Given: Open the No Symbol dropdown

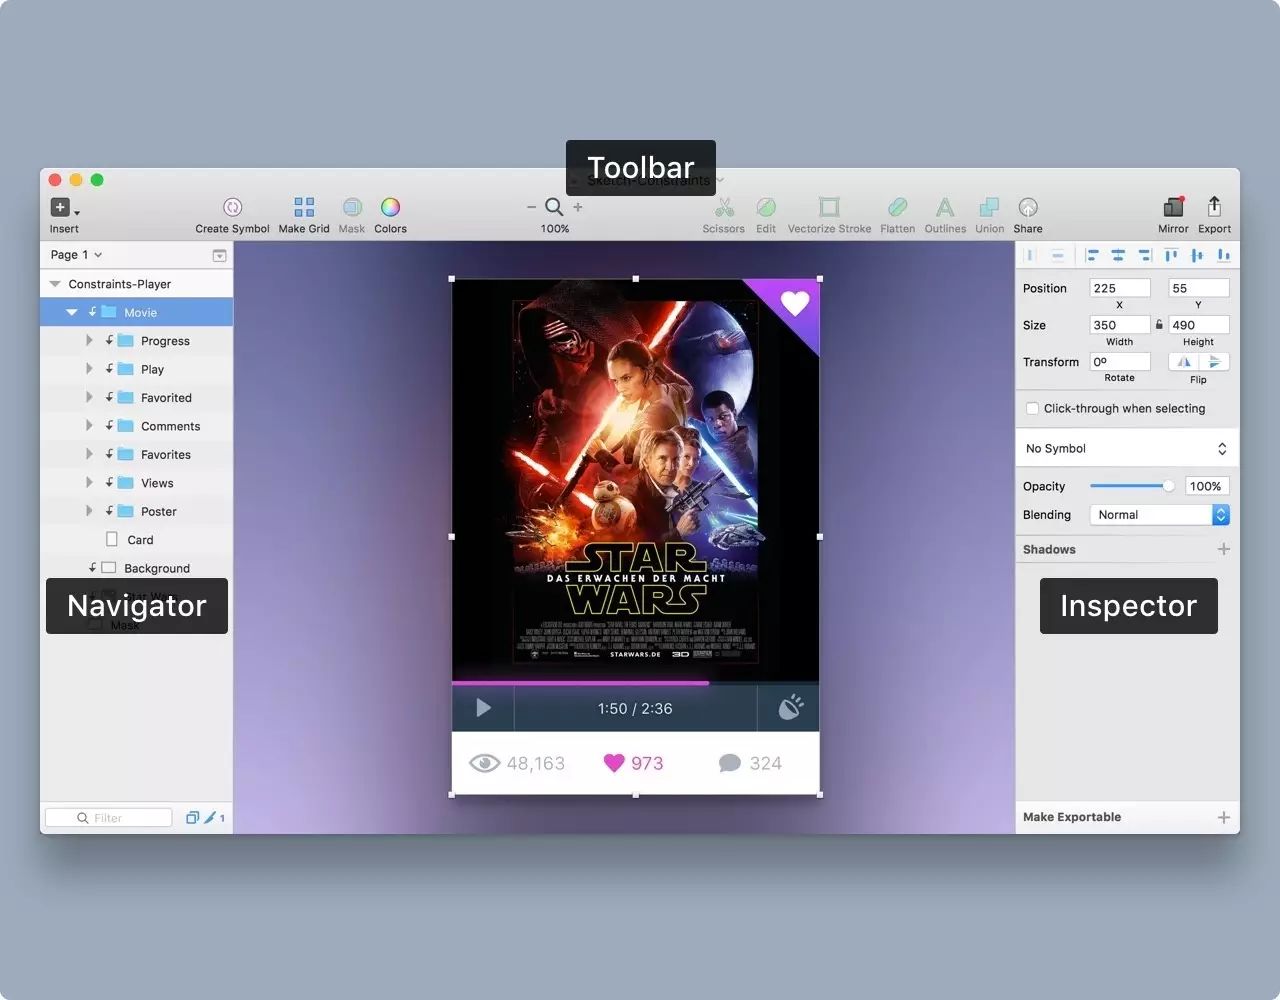Looking at the screenshot, I should click(x=1127, y=448).
